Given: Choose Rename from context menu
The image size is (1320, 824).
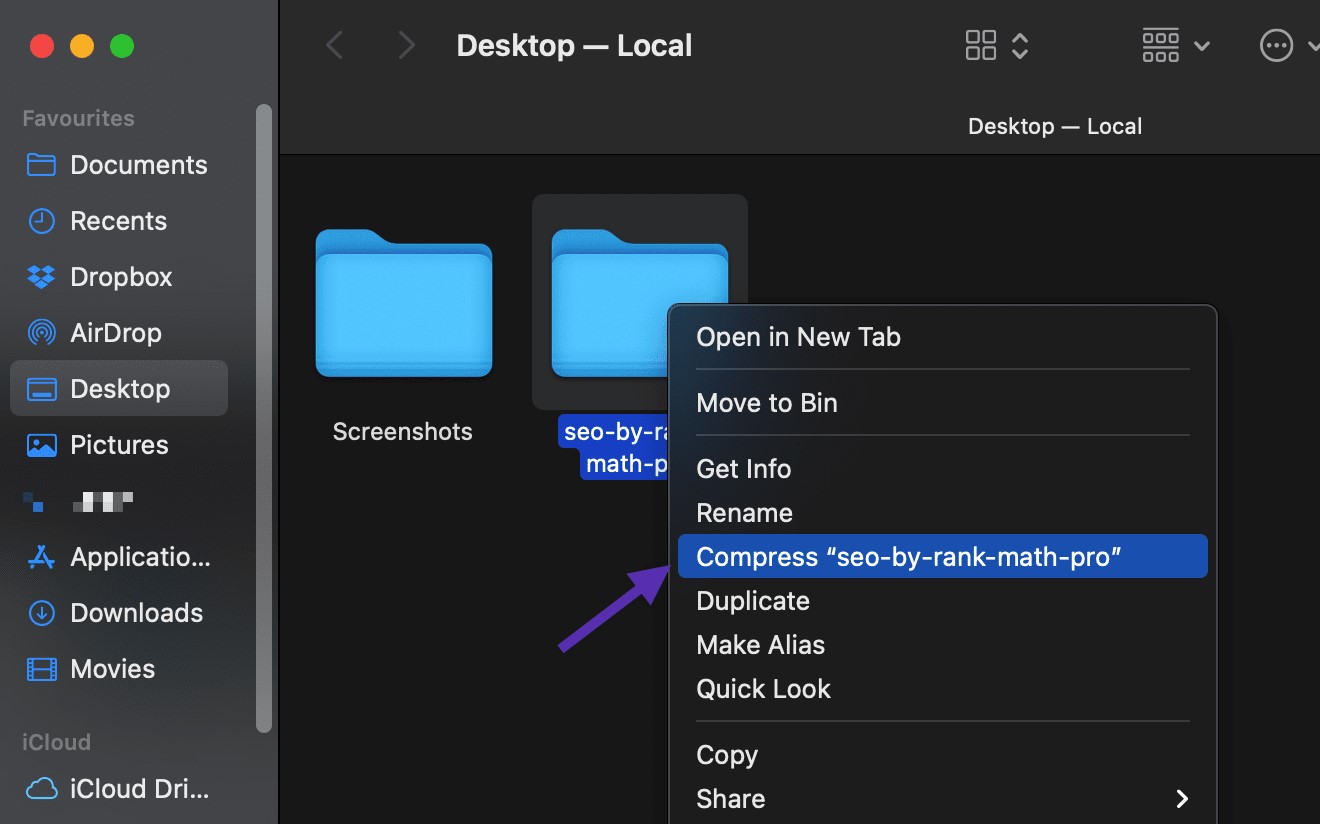Looking at the screenshot, I should point(943,513).
